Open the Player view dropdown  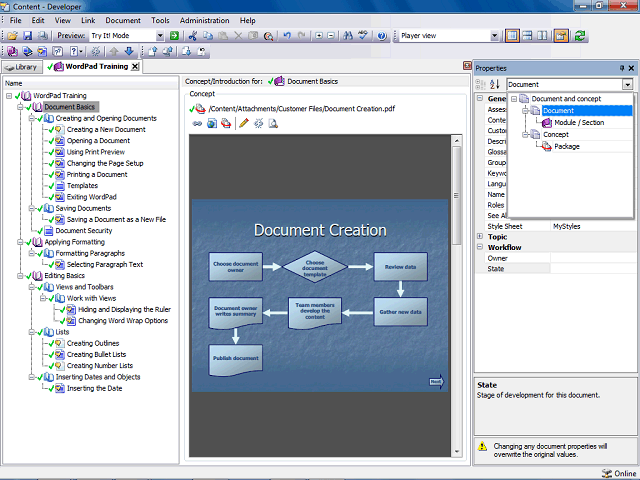point(494,36)
